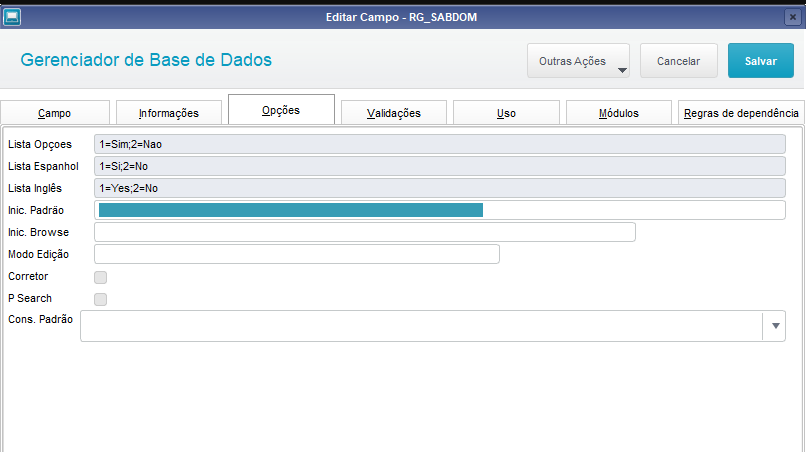Click the Cons. Padrão combo box field

click(433, 326)
